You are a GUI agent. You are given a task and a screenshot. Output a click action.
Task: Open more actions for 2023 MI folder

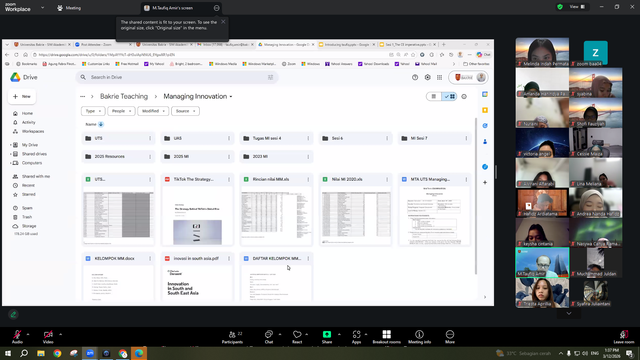point(308,156)
